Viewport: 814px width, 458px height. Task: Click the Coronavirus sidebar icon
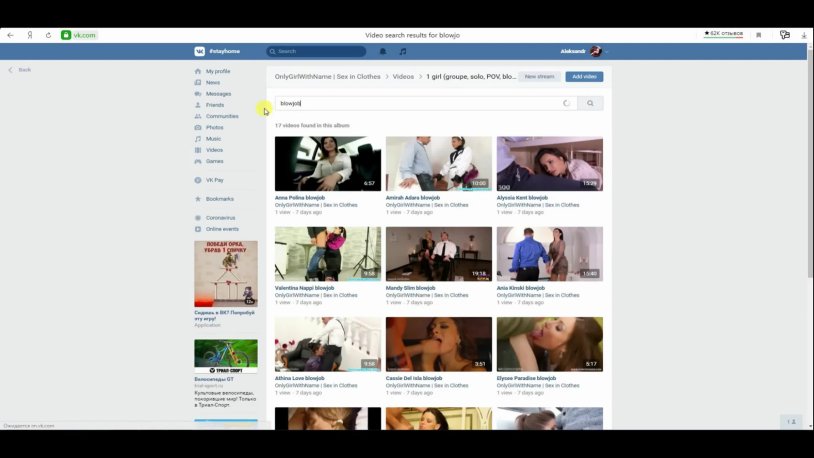click(x=198, y=218)
